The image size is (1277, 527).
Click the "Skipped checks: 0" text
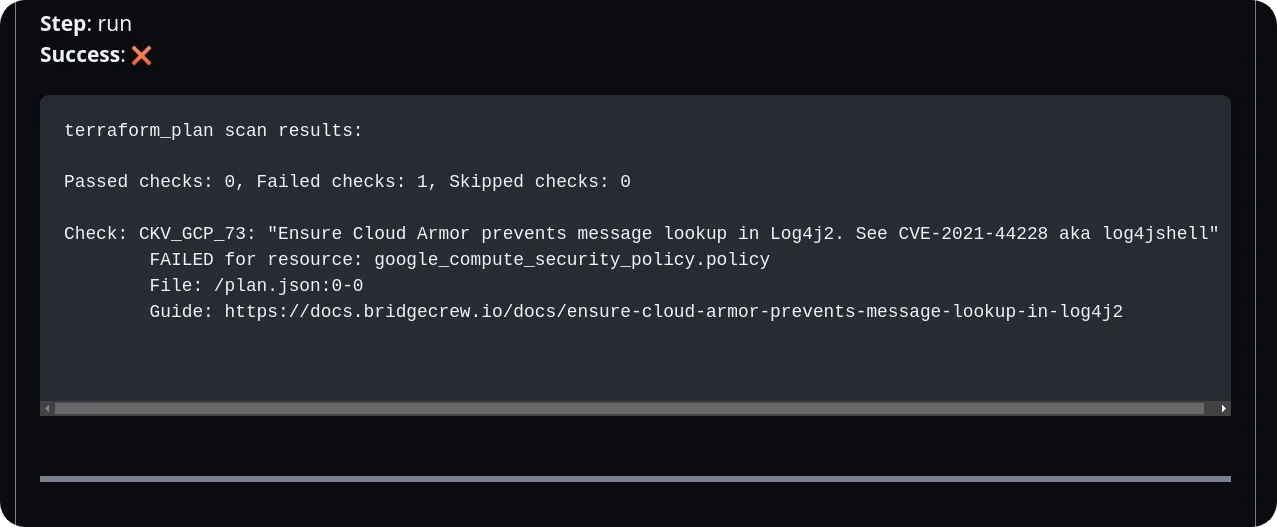pyautogui.click(x=539, y=182)
